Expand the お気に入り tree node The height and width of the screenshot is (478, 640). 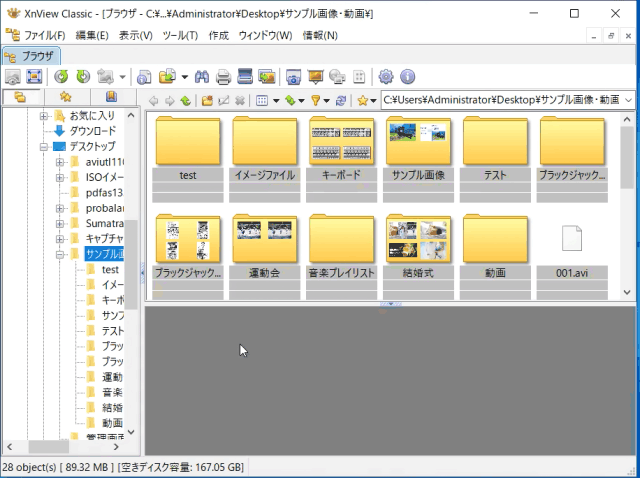(44, 116)
